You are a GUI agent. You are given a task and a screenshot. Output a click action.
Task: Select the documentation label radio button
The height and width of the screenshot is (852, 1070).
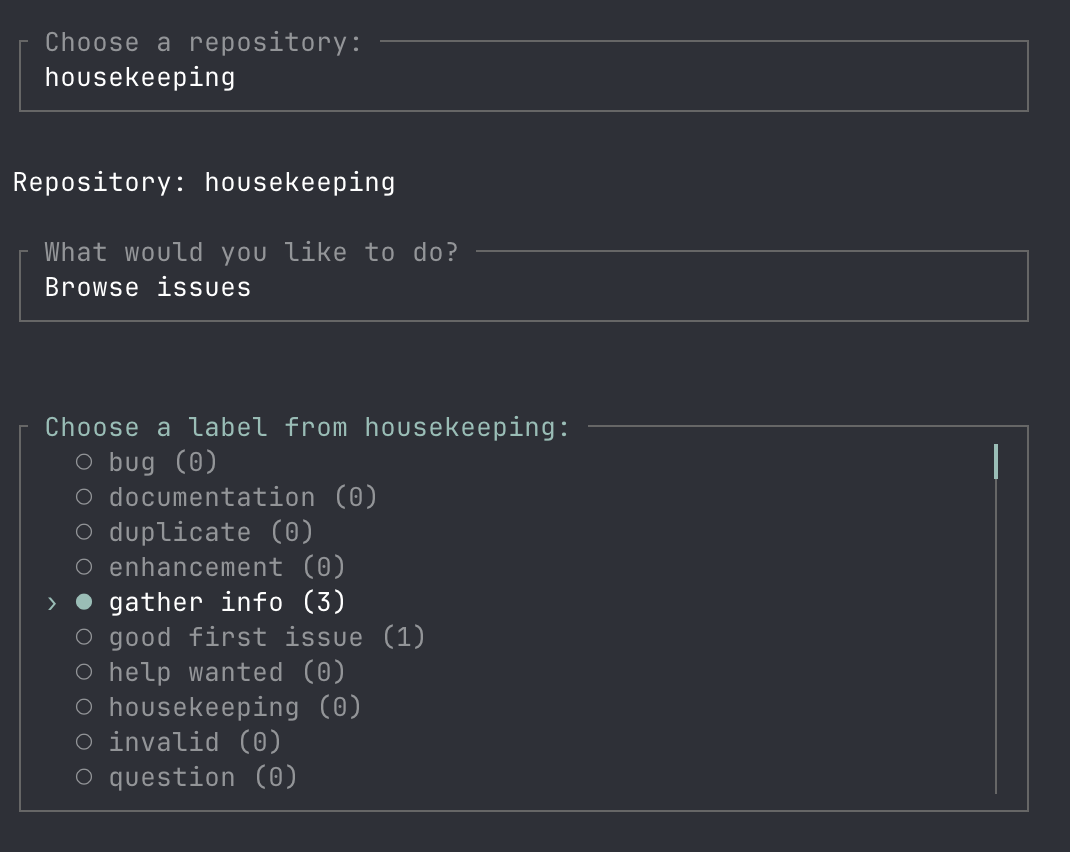[84, 497]
